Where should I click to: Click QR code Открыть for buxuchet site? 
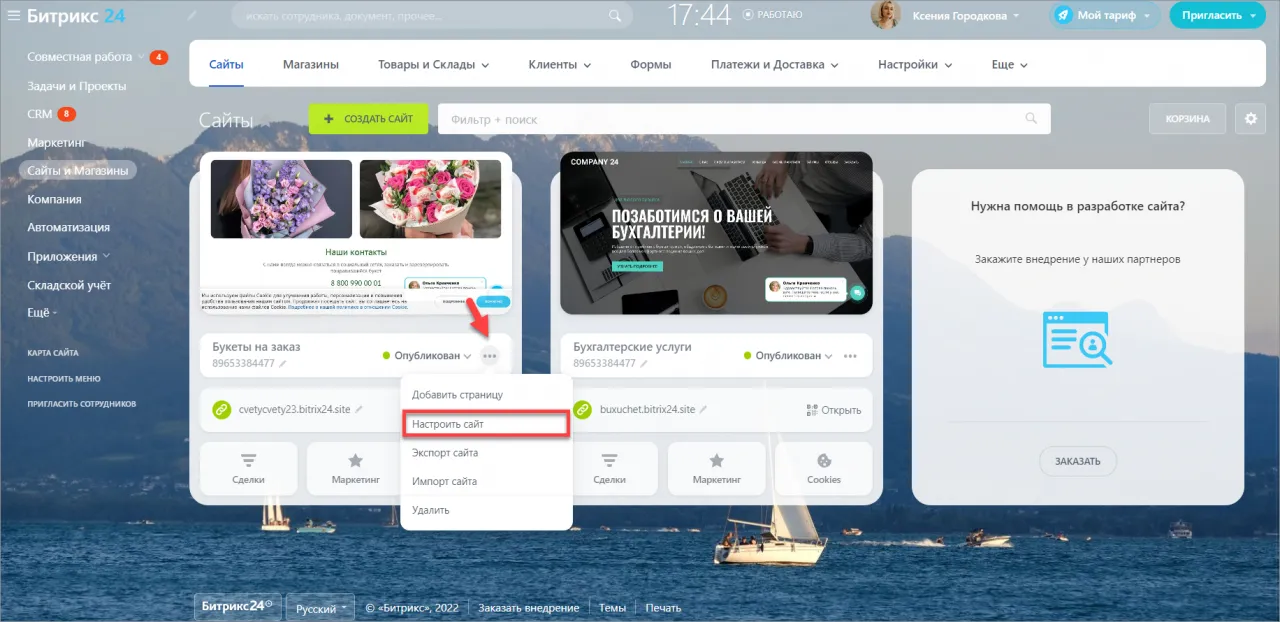click(834, 410)
